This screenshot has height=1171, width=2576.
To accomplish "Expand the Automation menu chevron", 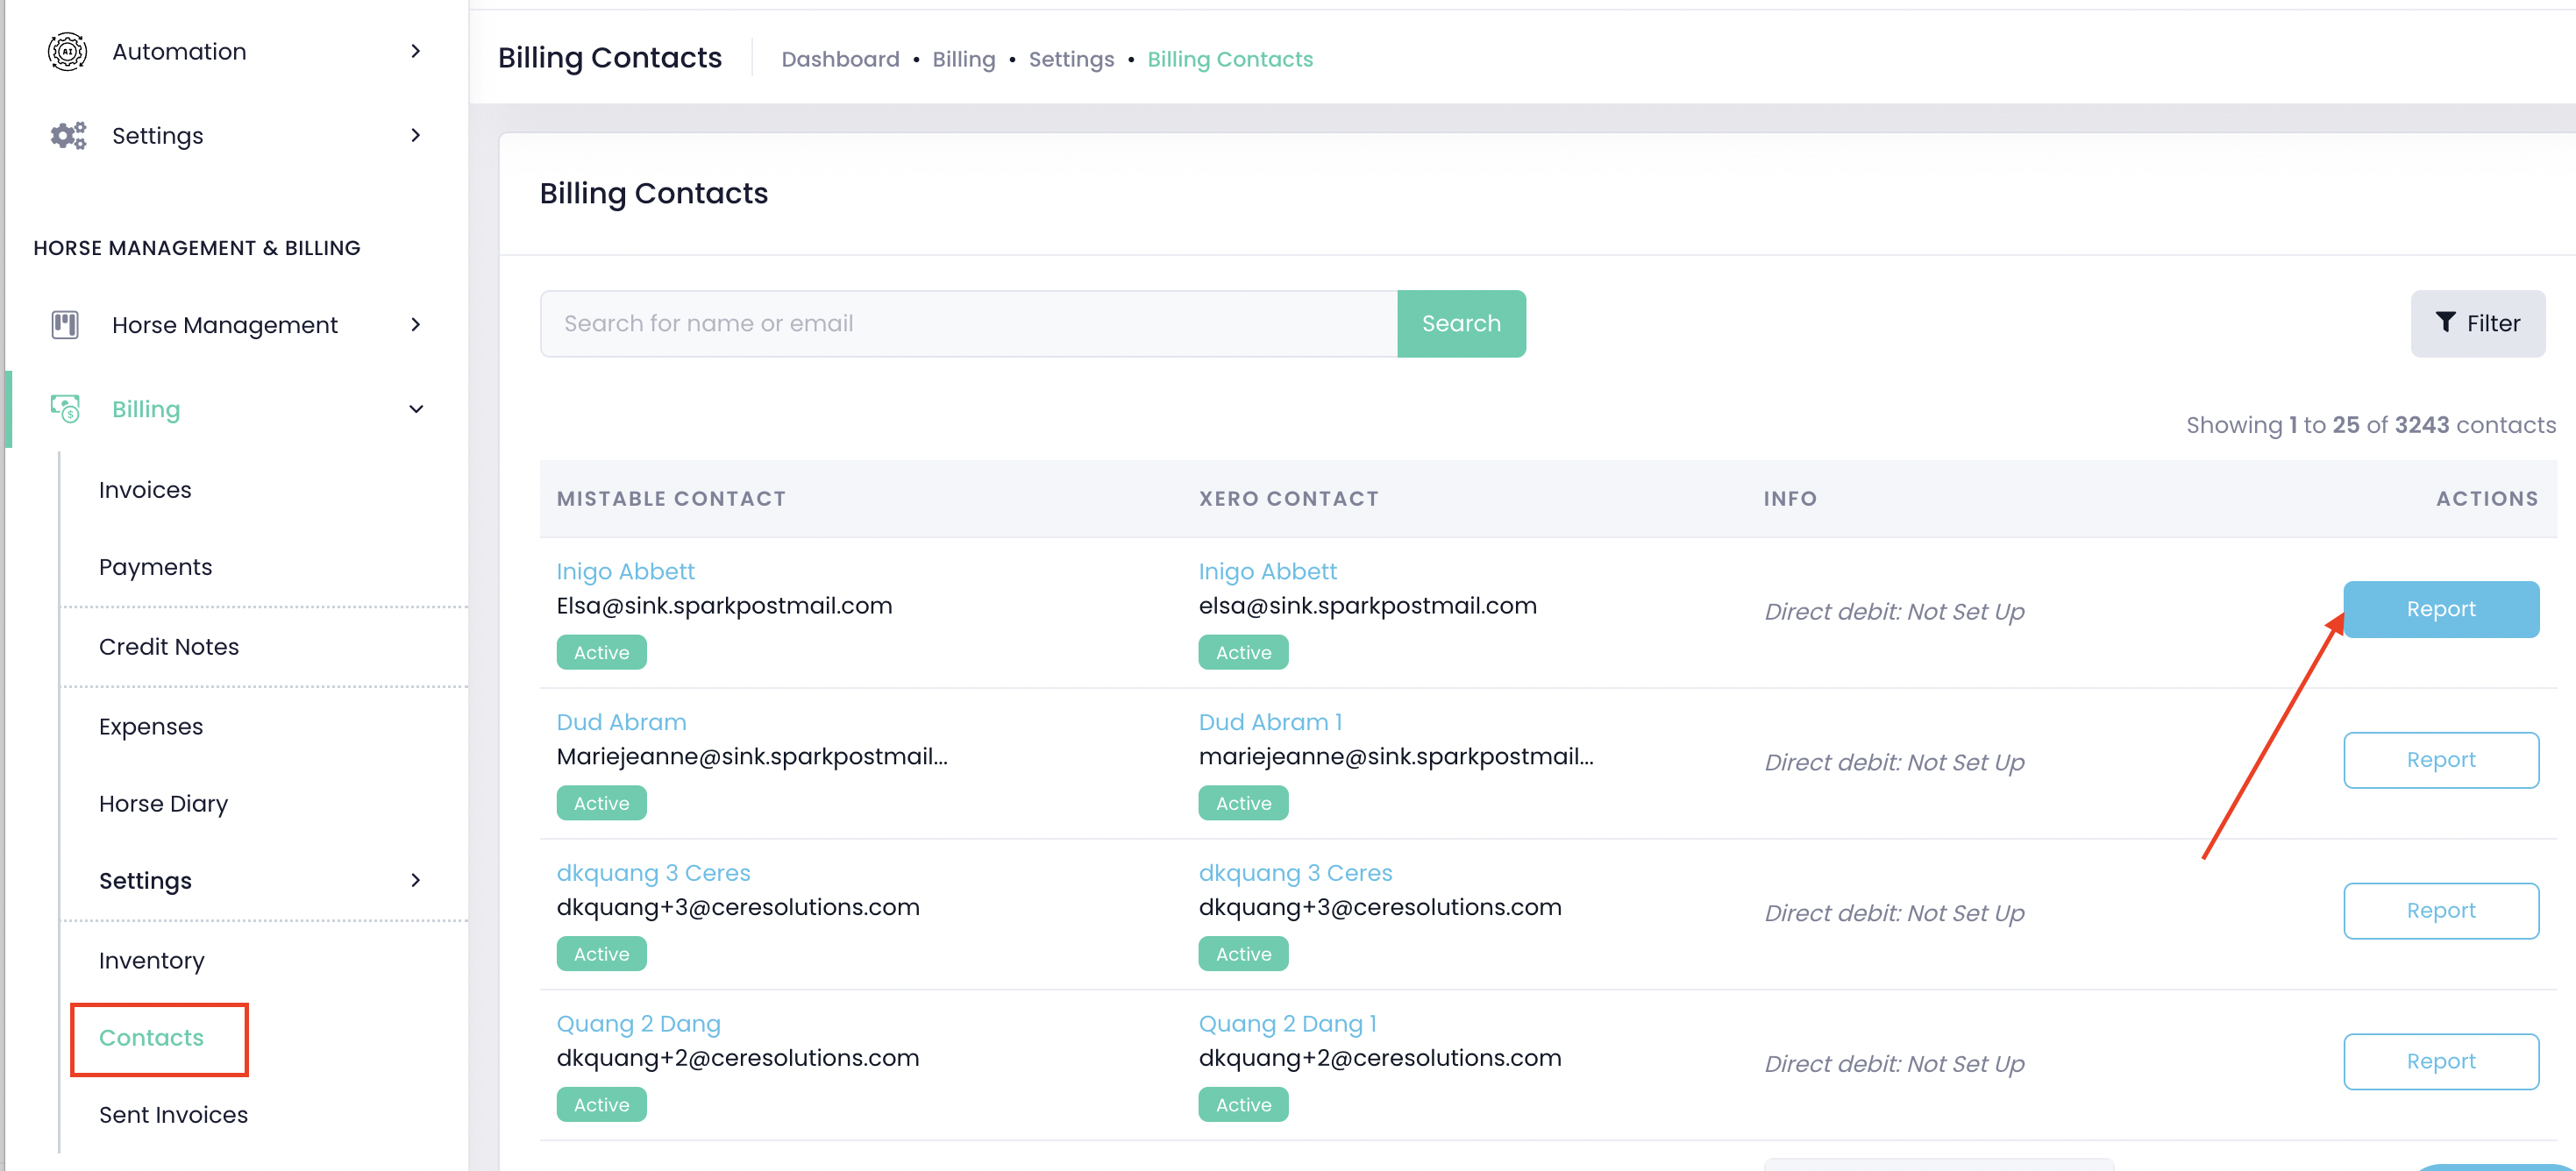I will click(416, 51).
